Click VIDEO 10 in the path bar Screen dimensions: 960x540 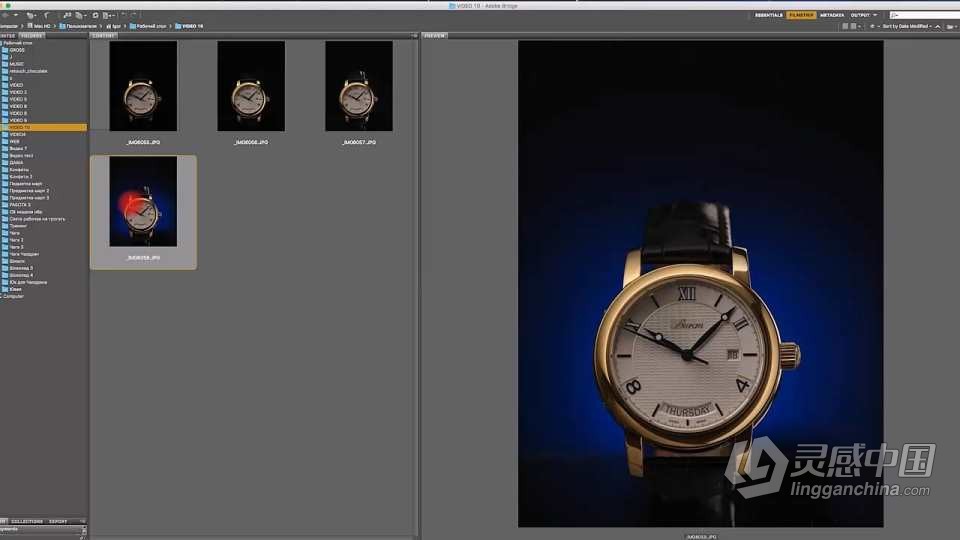click(189, 26)
